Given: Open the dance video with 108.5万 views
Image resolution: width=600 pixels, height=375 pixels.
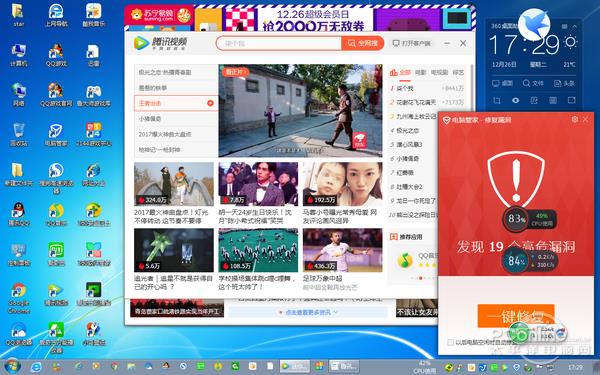Looking at the screenshot, I should click(x=258, y=250).
